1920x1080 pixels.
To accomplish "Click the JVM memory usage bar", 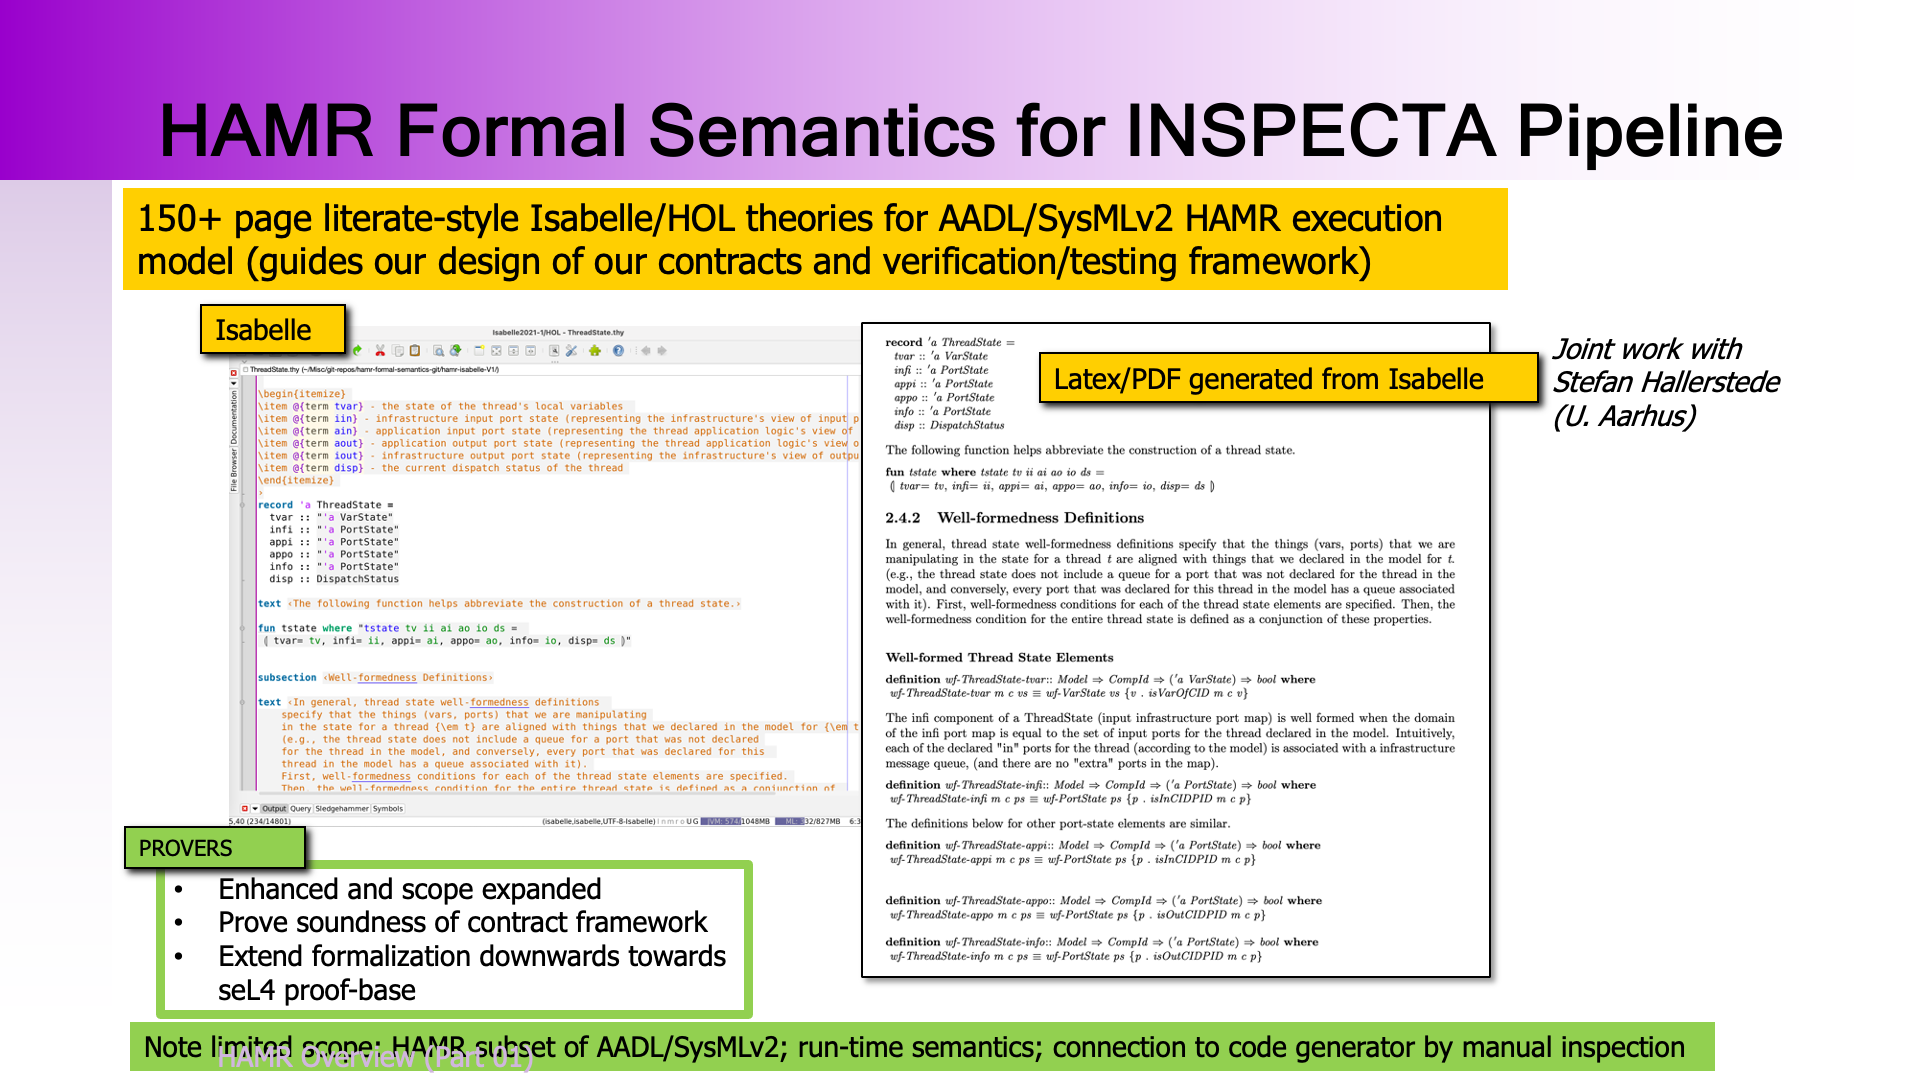I will (x=735, y=821).
